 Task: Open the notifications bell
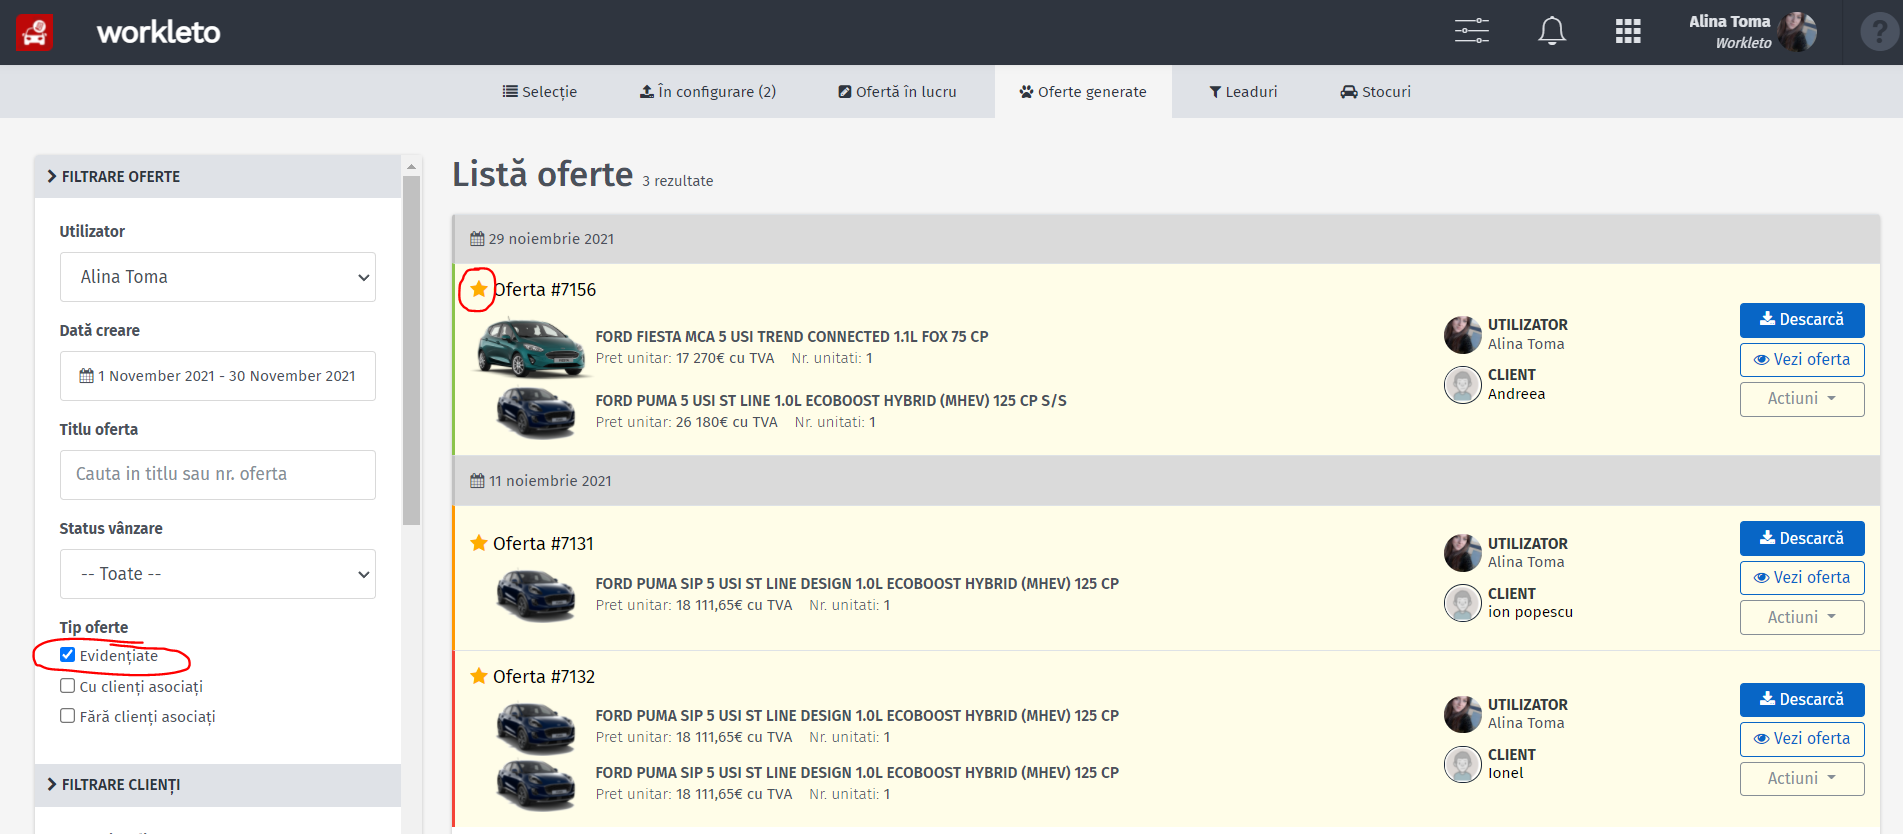1551,32
